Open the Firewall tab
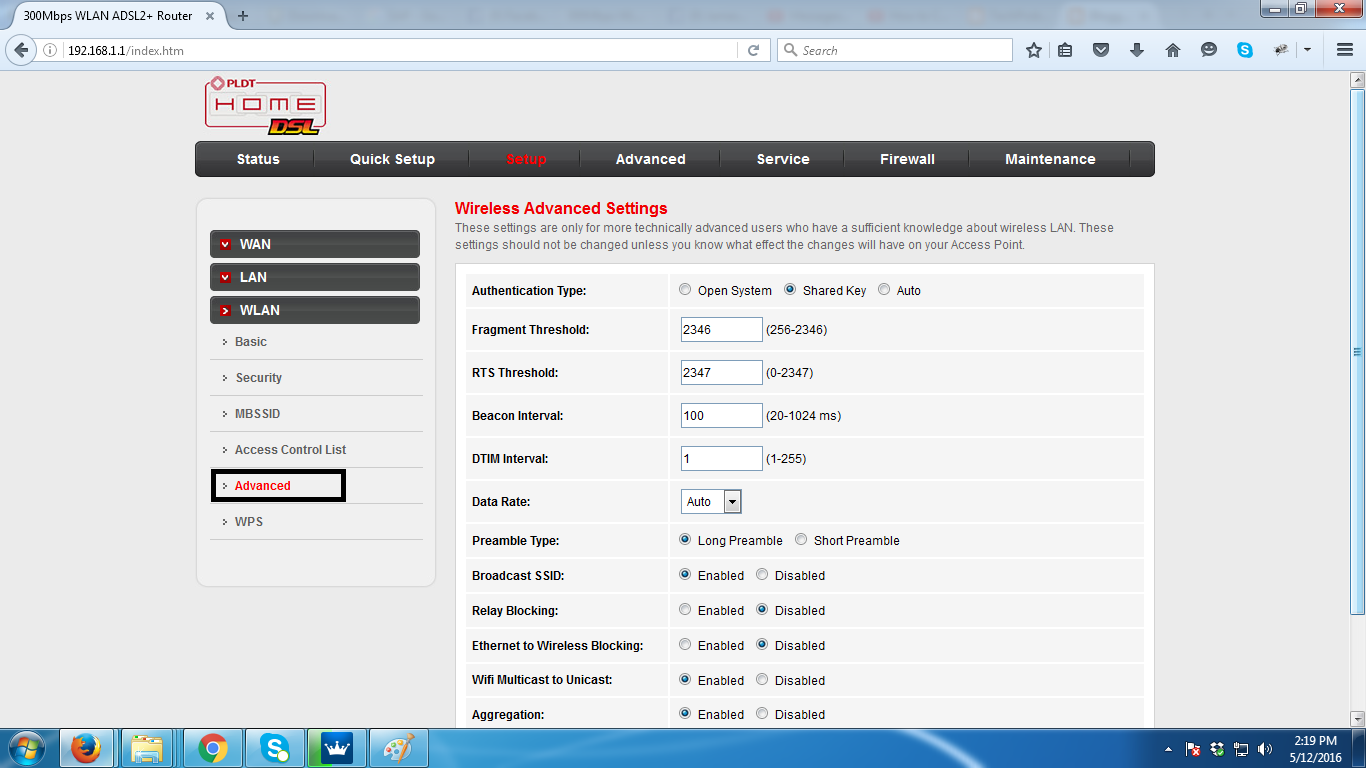 pyautogui.click(x=907, y=159)
